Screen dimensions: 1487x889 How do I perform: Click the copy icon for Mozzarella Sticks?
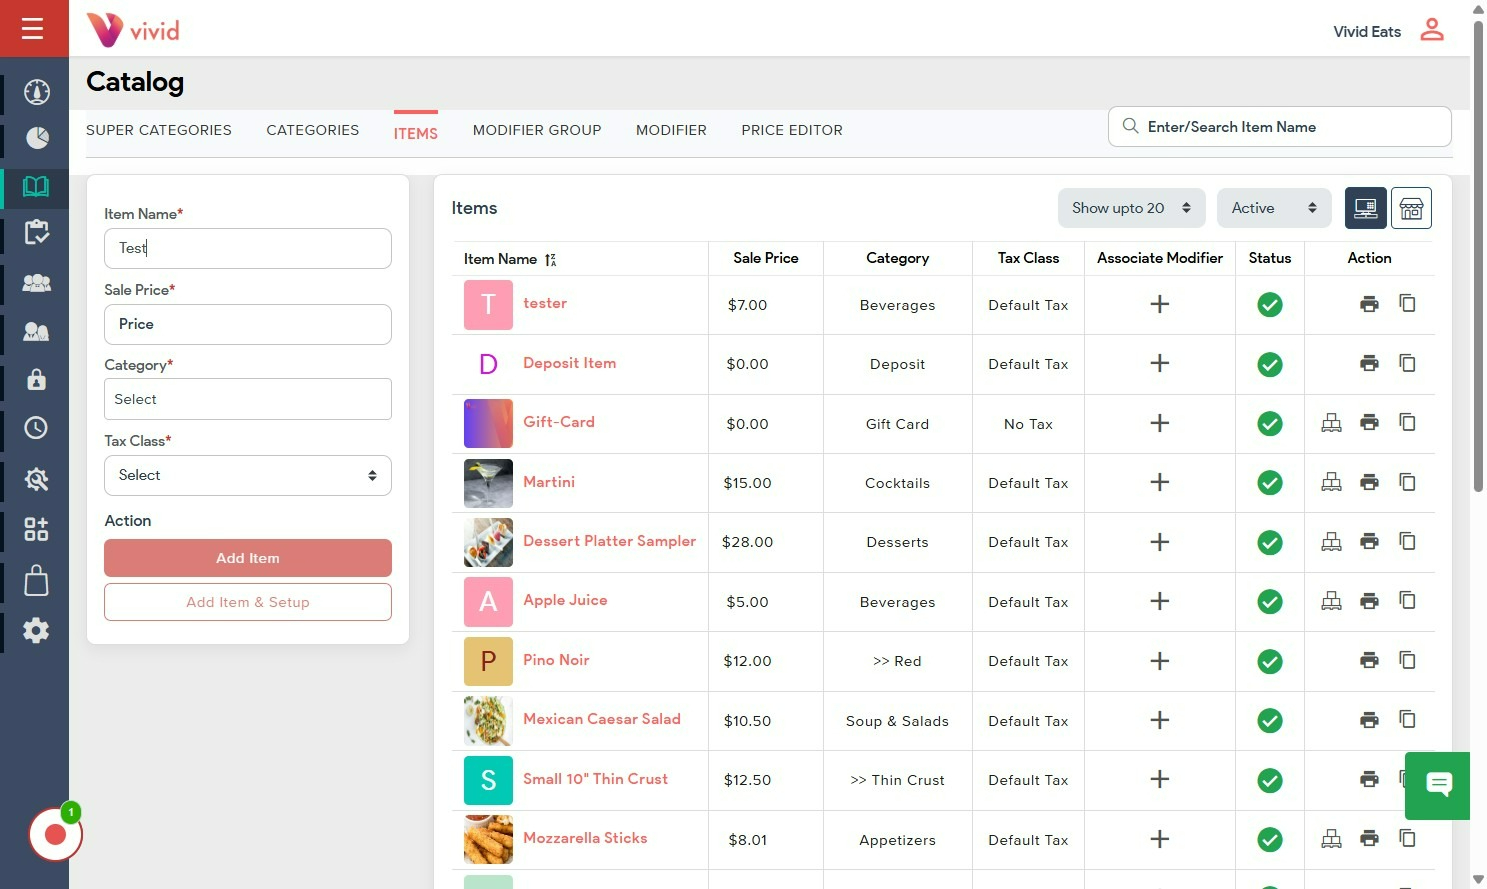coord(1407,838)
